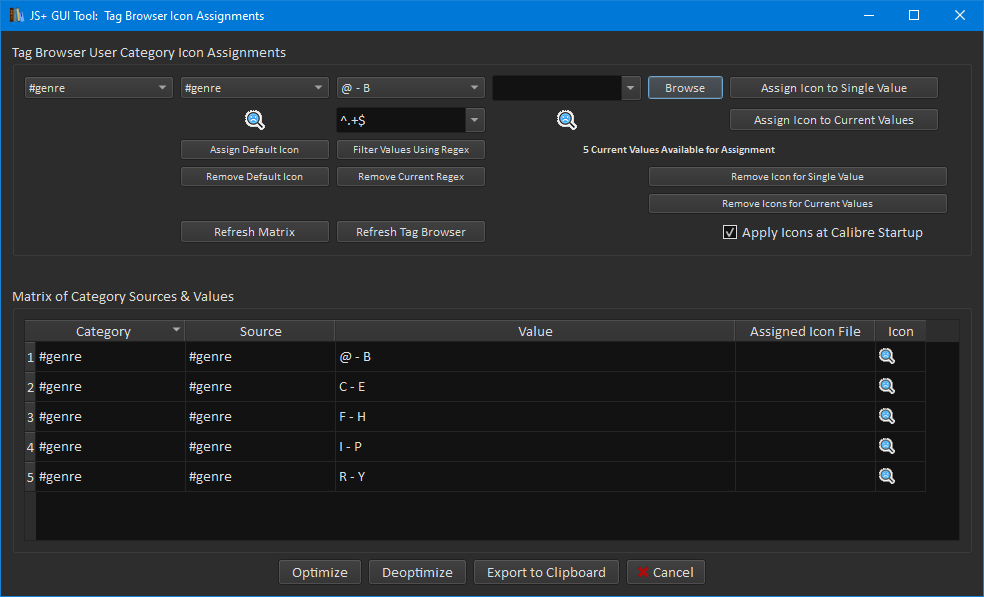
Task: Click Assign Icon to Current Values
Action: pos(833,120)
